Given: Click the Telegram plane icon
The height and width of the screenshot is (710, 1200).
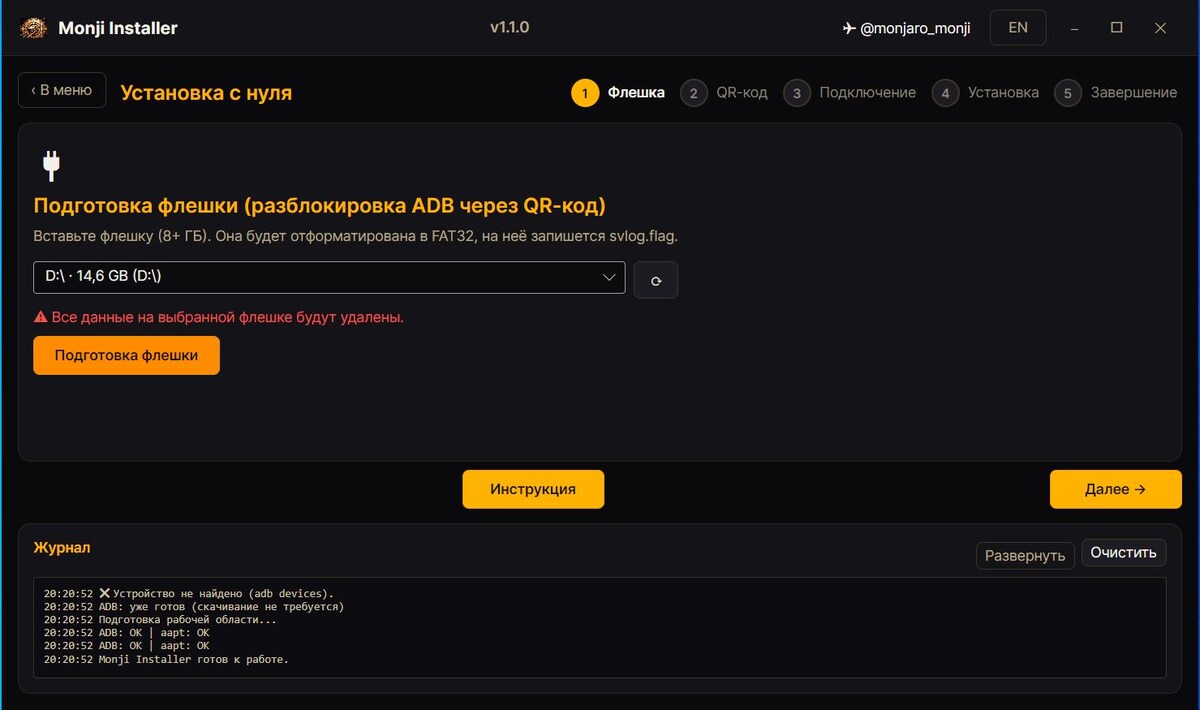Looking at the screenshot, I should point(849,28).
